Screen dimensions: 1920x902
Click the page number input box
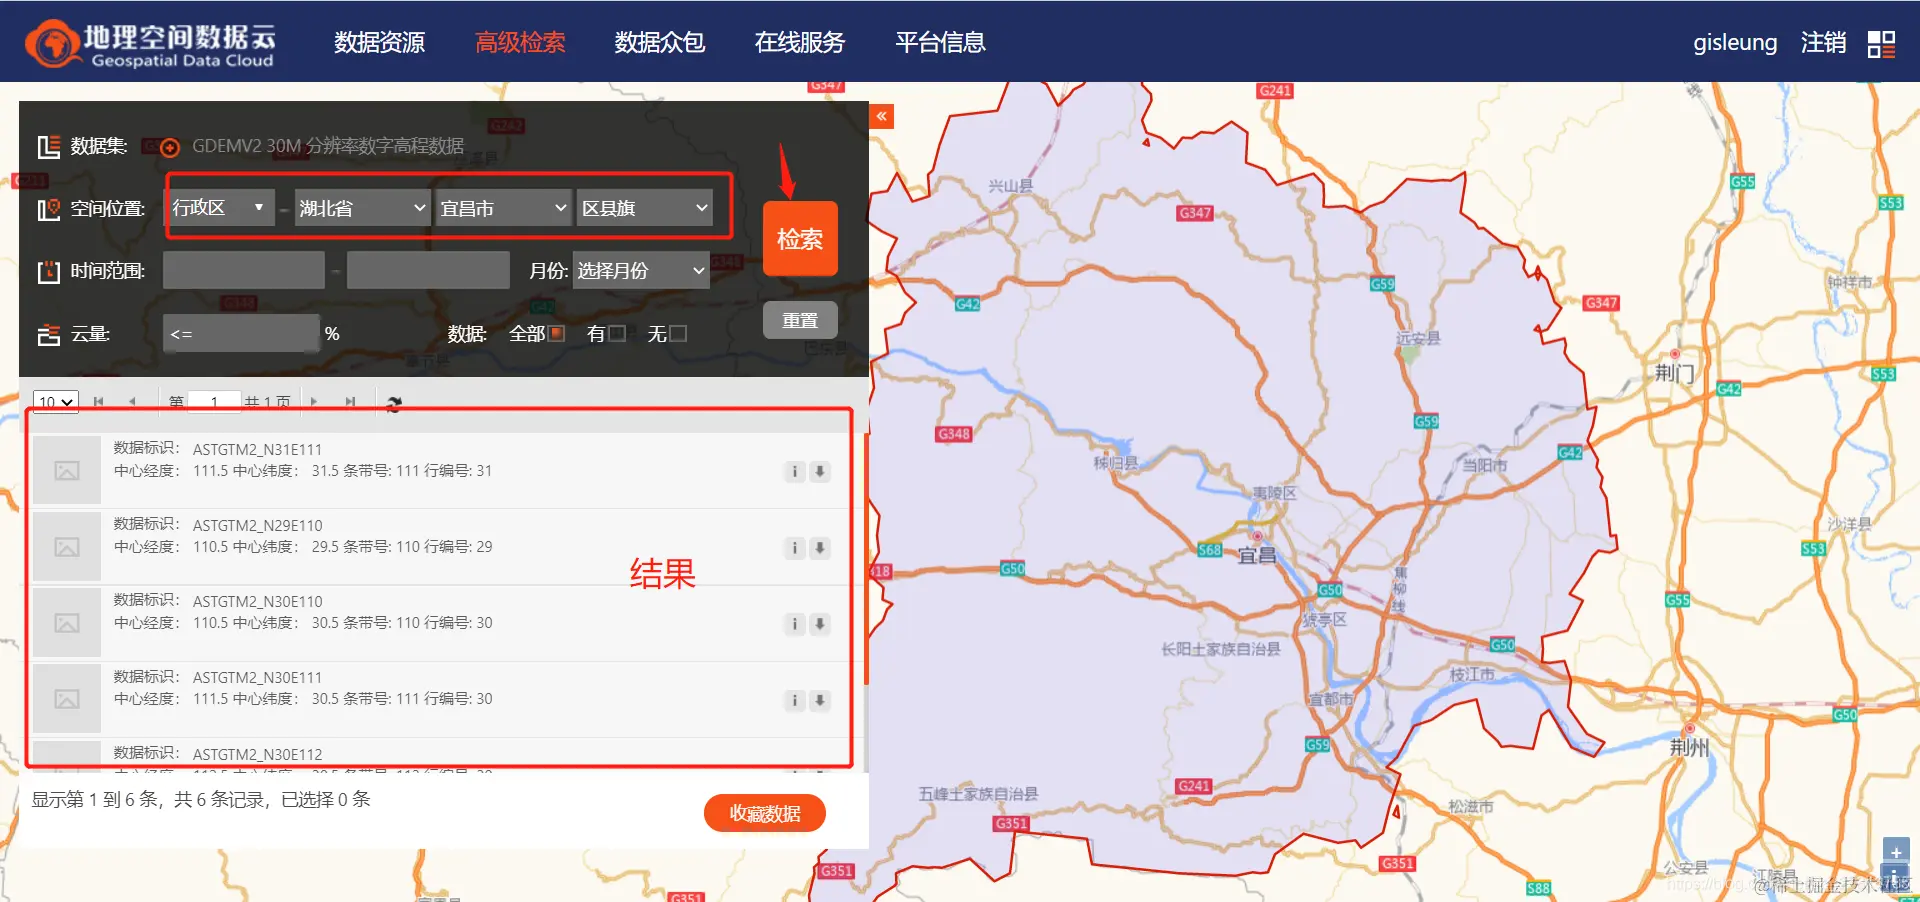[214, 402]
